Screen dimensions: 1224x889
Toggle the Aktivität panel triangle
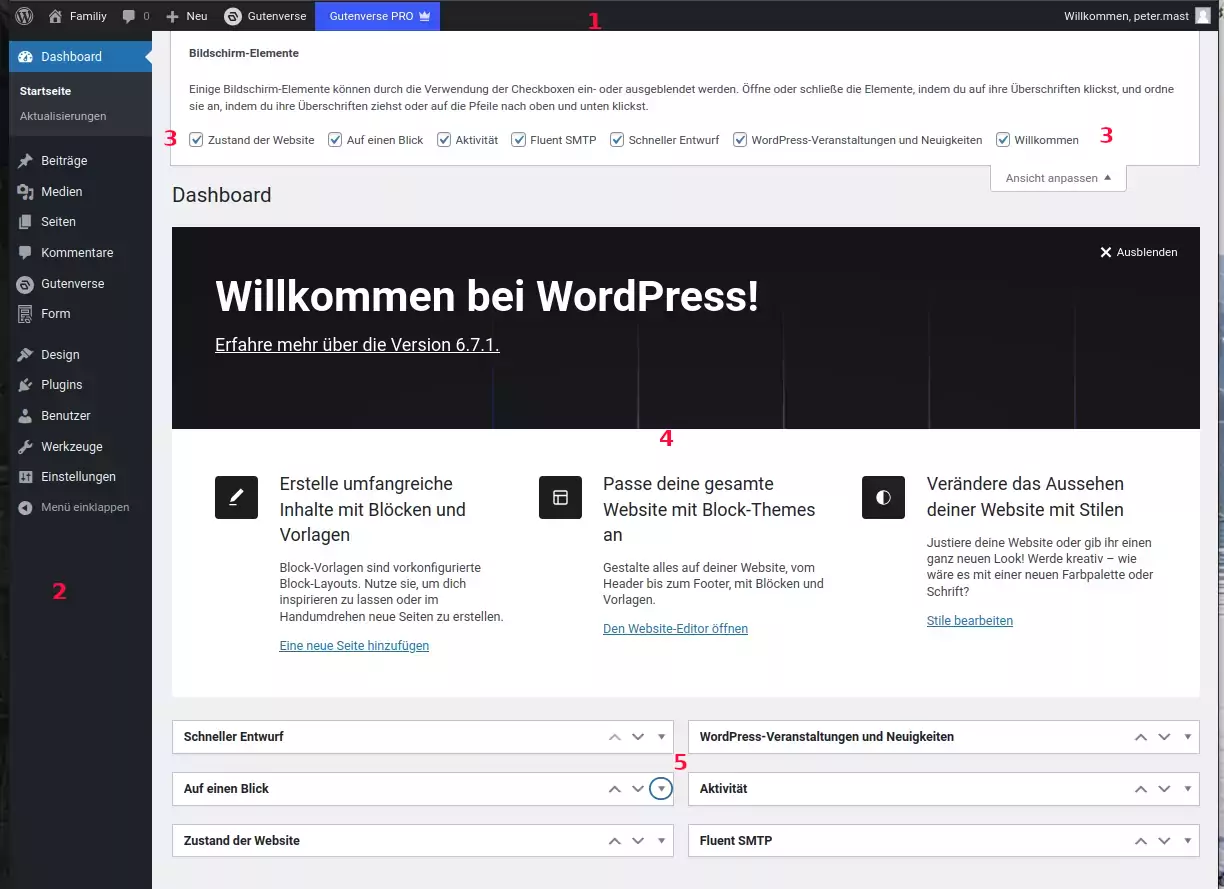[x=1187, y=789]
